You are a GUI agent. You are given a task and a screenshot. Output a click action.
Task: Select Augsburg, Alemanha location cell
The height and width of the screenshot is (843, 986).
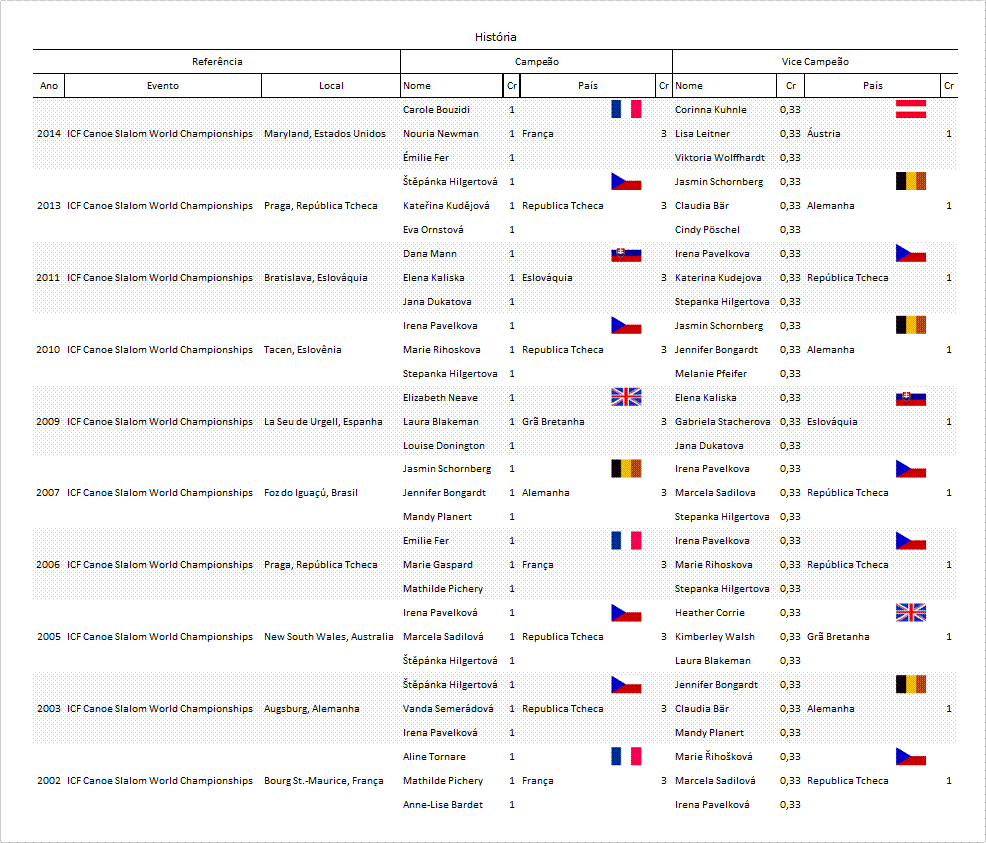point(311,708)
